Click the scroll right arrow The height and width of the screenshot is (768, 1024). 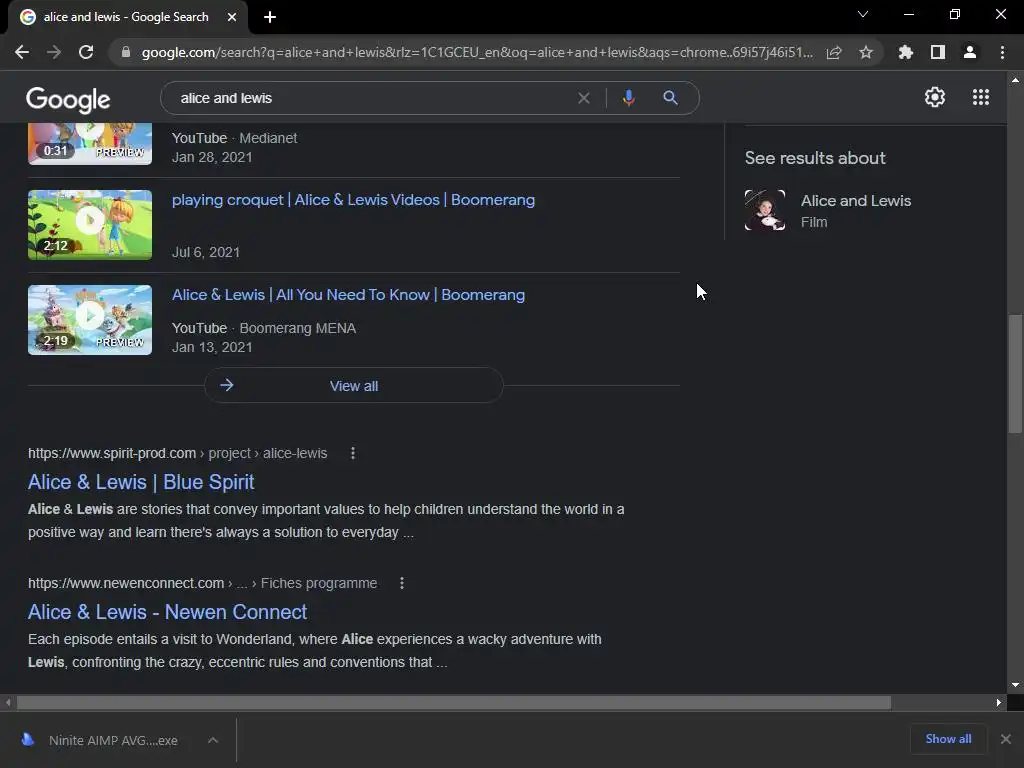pos(999,703)
